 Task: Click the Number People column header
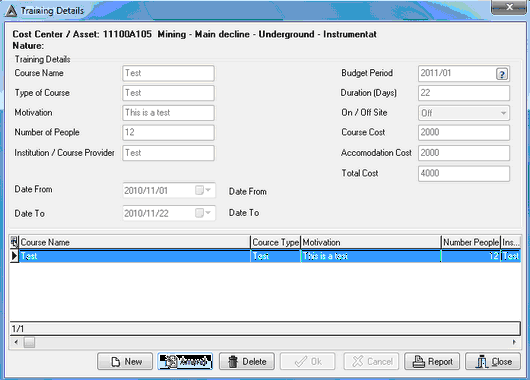[471, 242]
